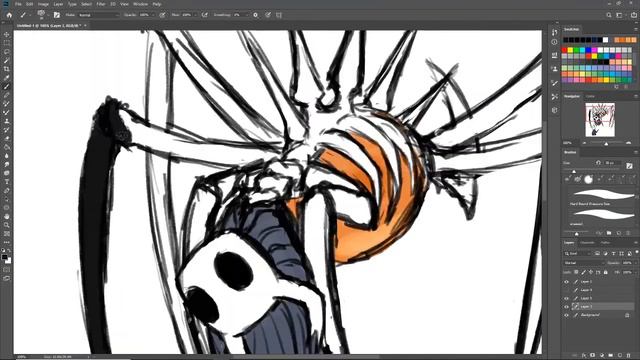This screenshot has height=360, width=640.
Task: Click the Home icon in options bar
Action: coord(9,15)
